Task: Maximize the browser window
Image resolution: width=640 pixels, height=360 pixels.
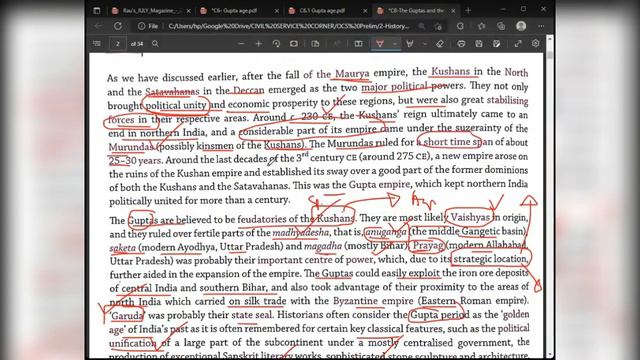Action: coord(523,9)
